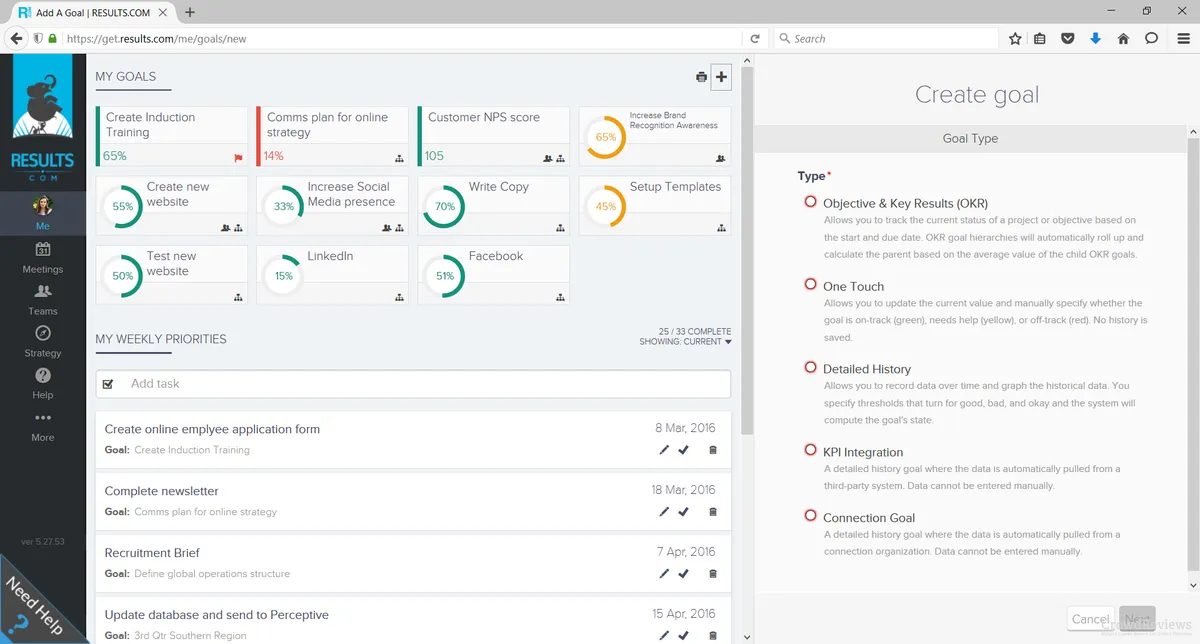Edit the Recruitment Brief task

point(664,574)
